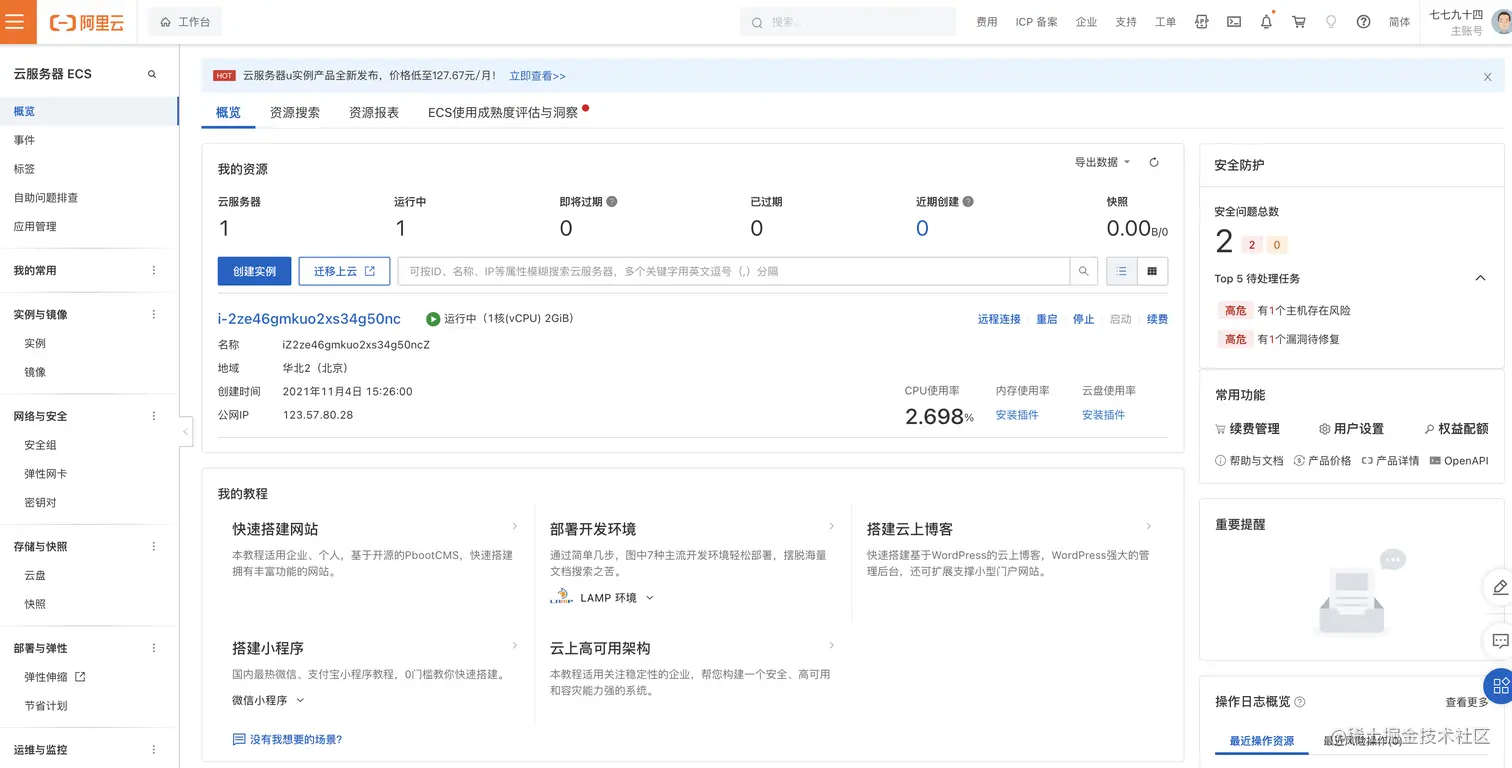Open the more-options dots next to 我的常用

(154, 271)
